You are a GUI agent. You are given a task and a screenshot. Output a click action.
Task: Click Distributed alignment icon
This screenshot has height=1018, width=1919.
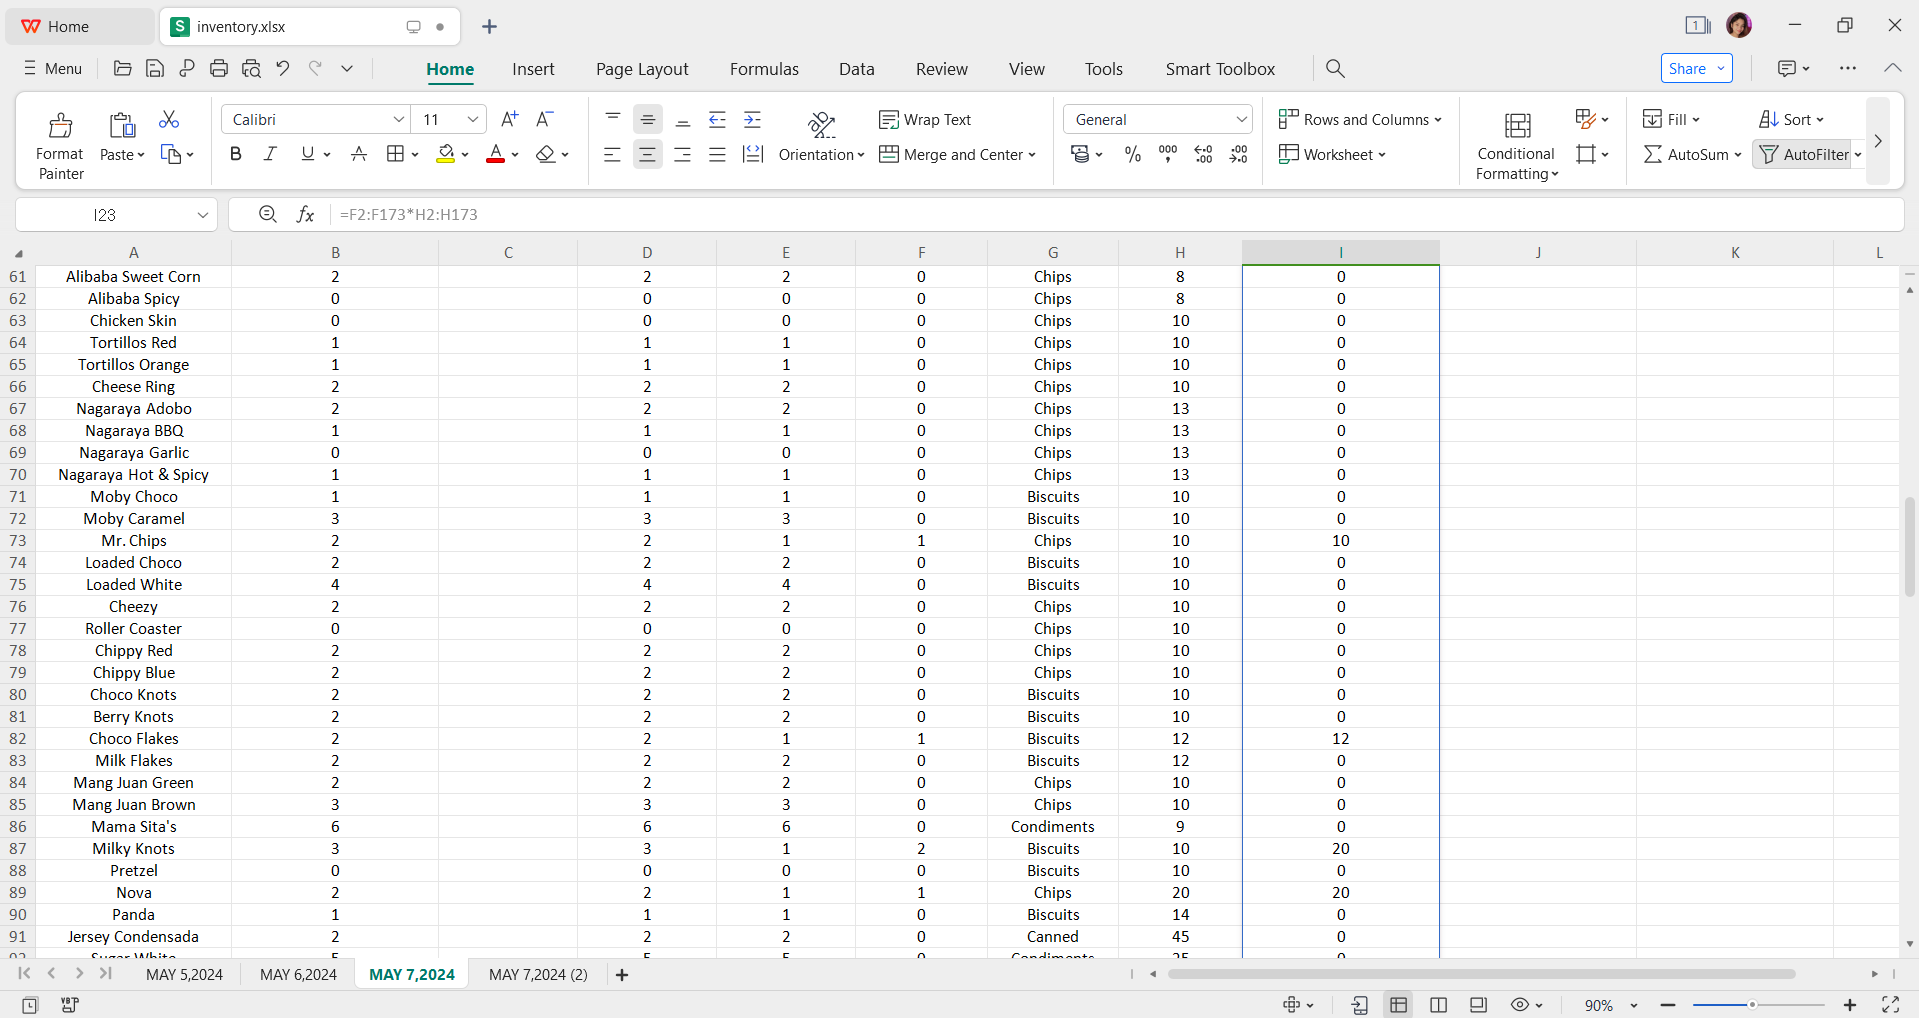pyautogui.click(x=753, y=154)
